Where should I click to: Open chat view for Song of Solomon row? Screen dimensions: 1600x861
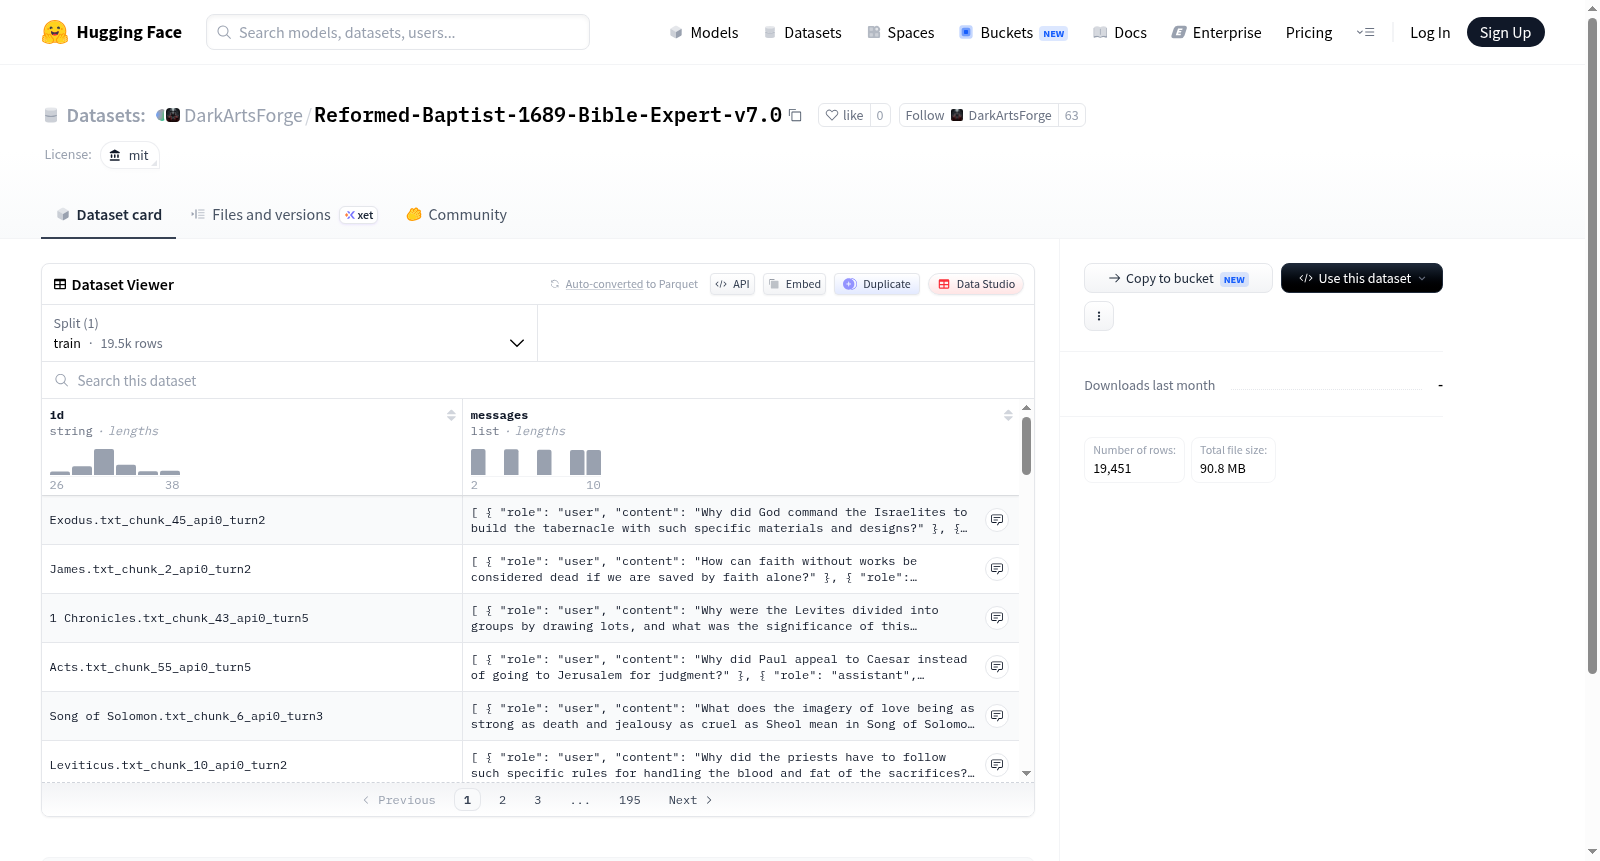pos(997,716)
